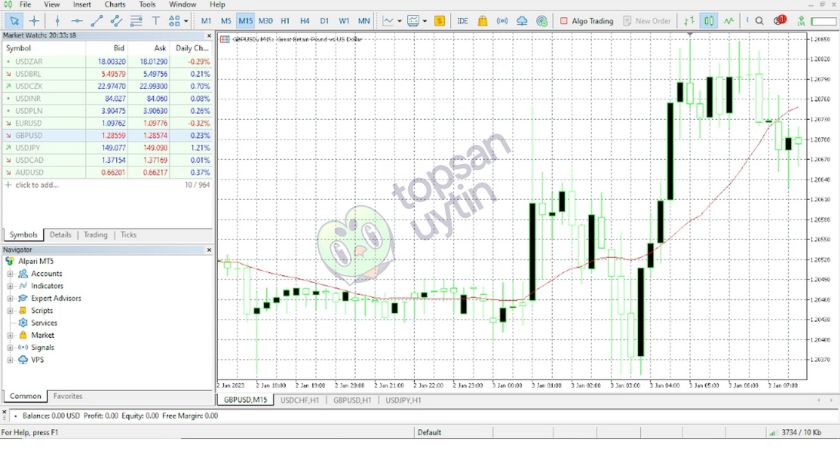Click the search magnifier icon
Viewport: 840px width, 473px height.
click(x=760, y=20)
